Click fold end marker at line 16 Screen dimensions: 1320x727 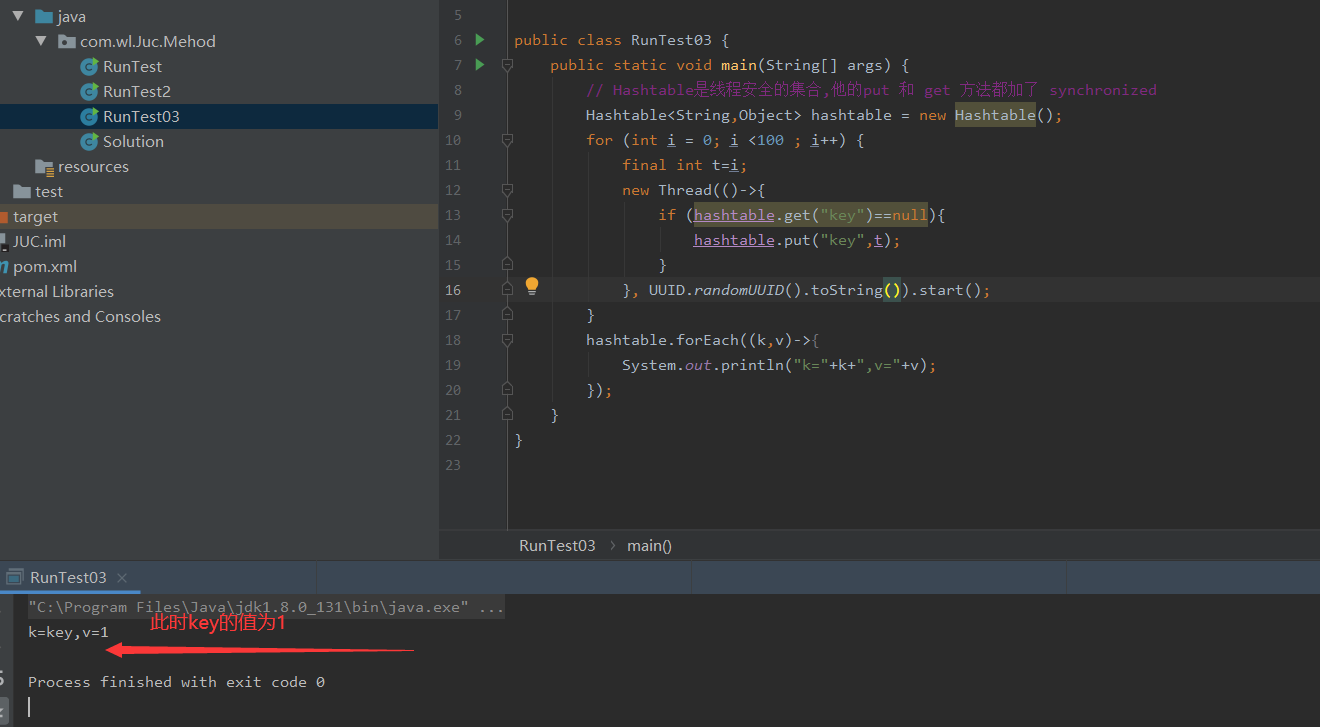(507, 289)
